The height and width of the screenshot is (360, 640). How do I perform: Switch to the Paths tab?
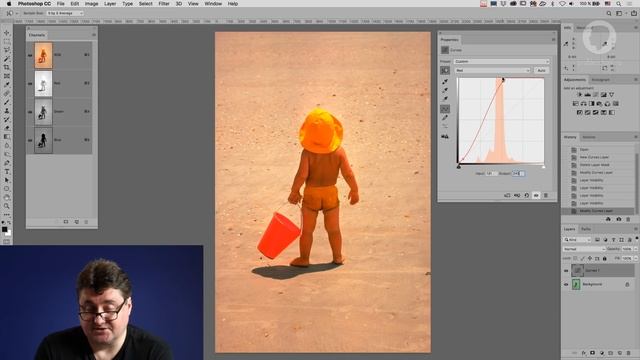pyautogui.click(x=586, y=229)
